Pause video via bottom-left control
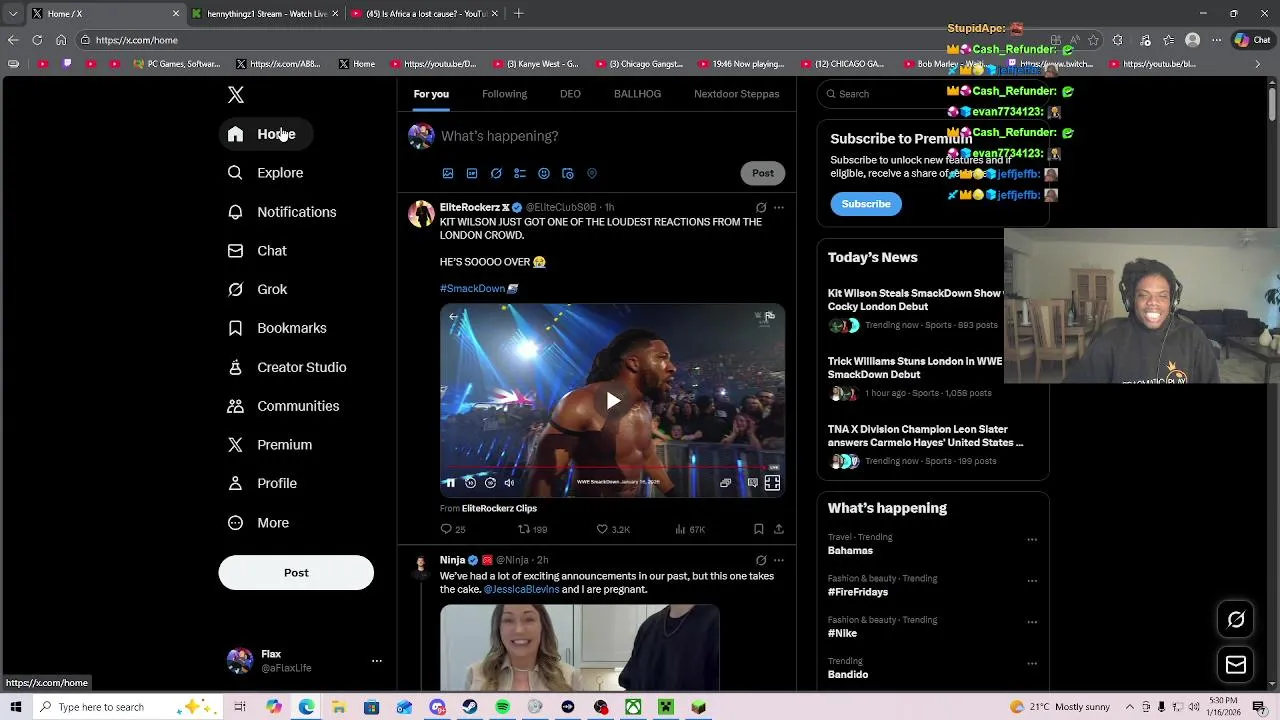The height and width of the screenshot is (720, 1280). point(450,483)
